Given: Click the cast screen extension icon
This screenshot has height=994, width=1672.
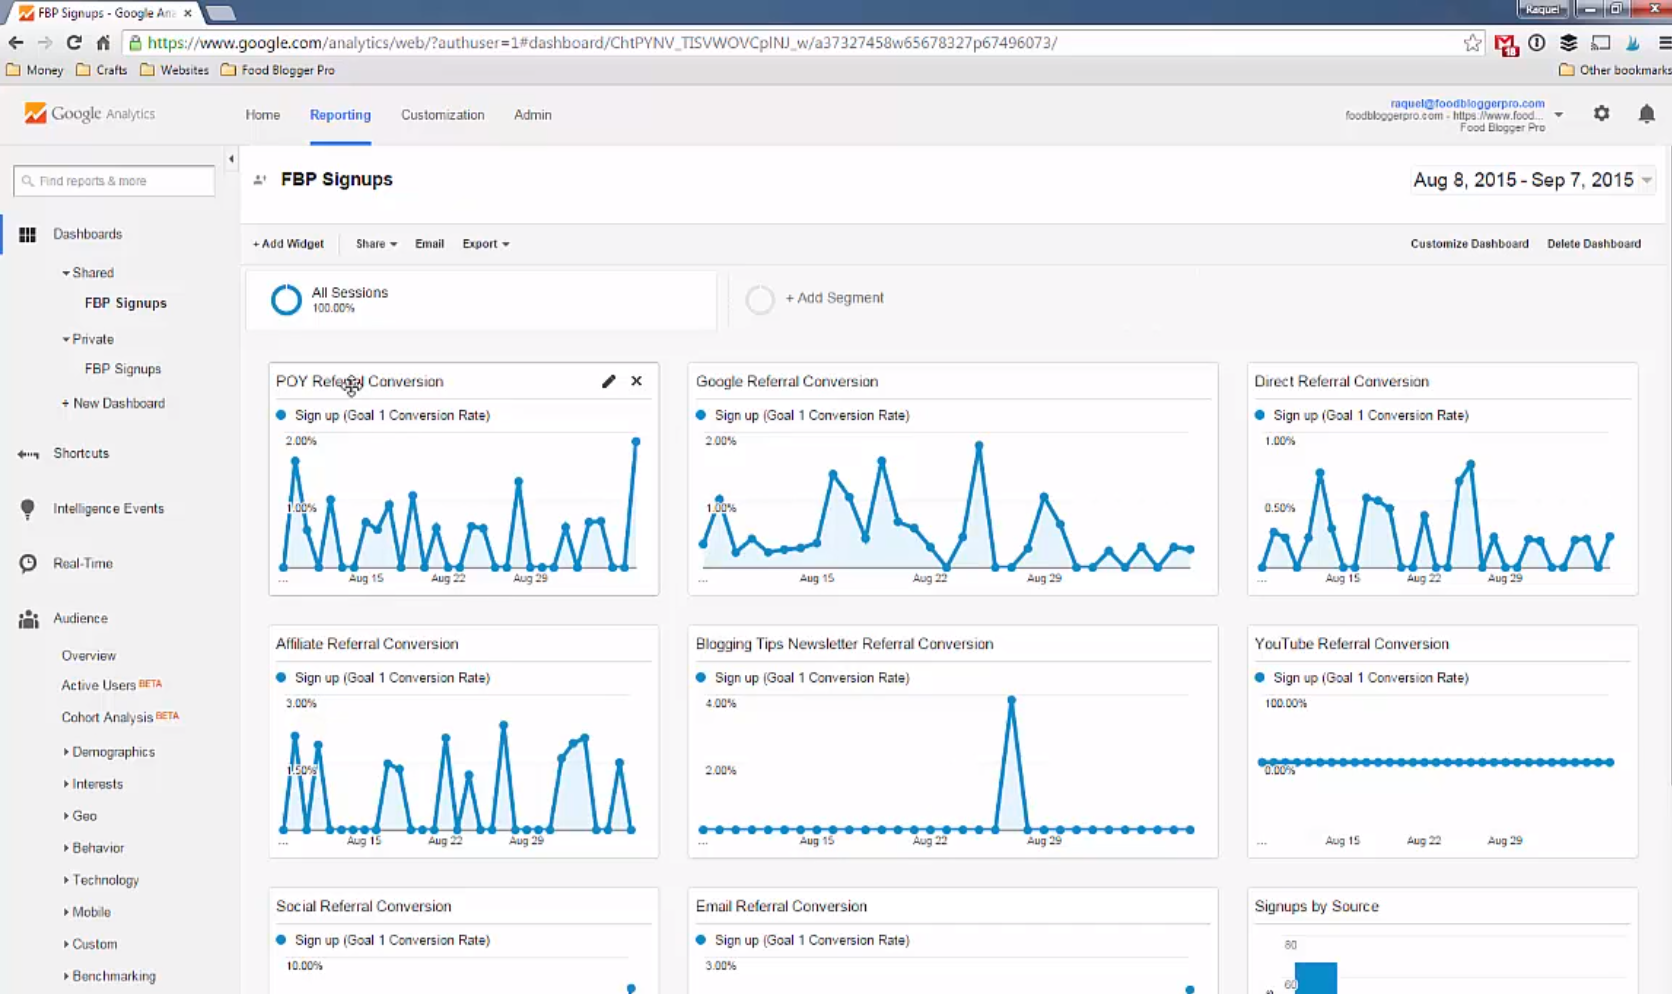Looking at the screenshot, I should (1601, 43).
